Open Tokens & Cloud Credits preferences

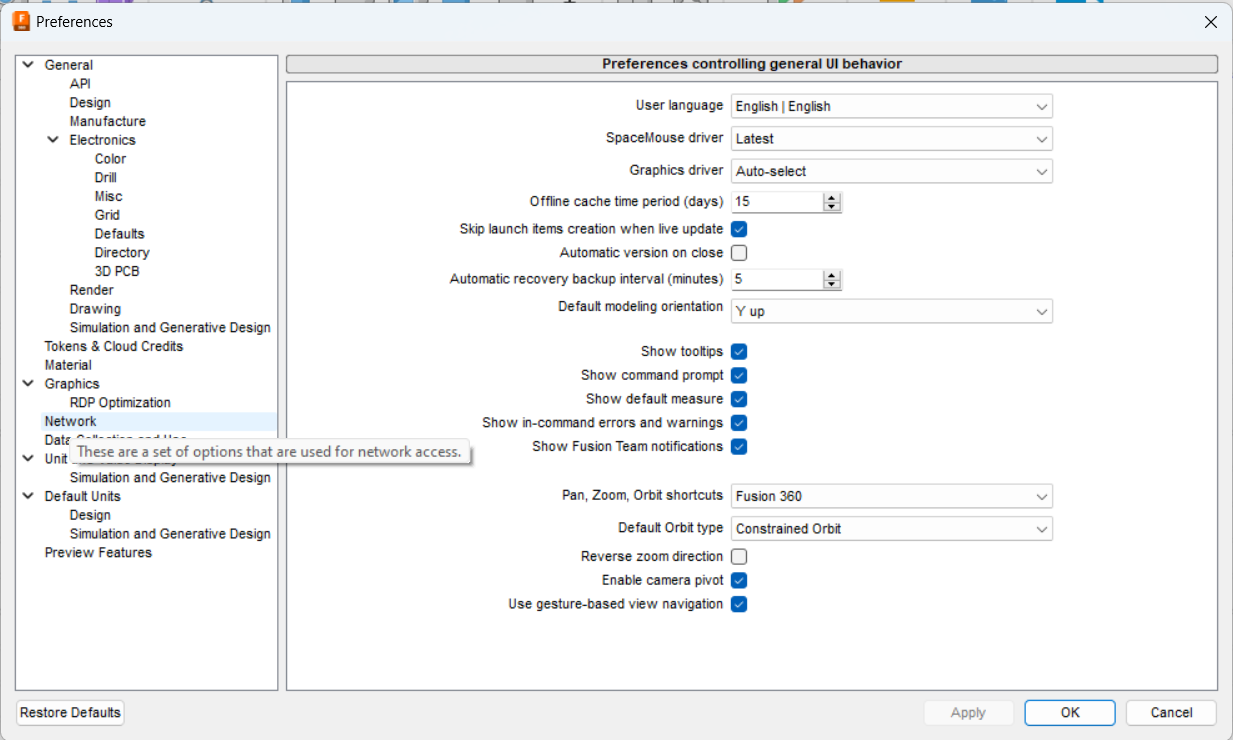click(114, 346)
